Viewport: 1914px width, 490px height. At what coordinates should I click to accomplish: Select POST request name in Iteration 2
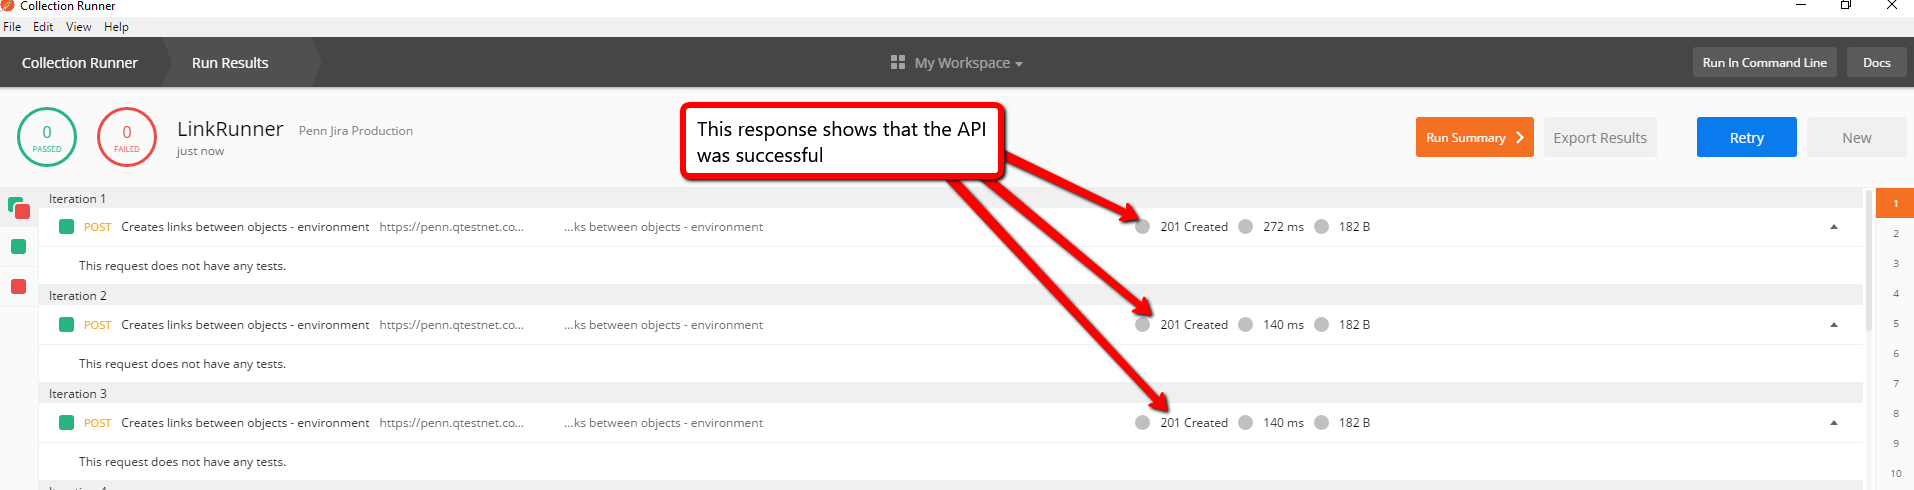click(x=245, y=325)
